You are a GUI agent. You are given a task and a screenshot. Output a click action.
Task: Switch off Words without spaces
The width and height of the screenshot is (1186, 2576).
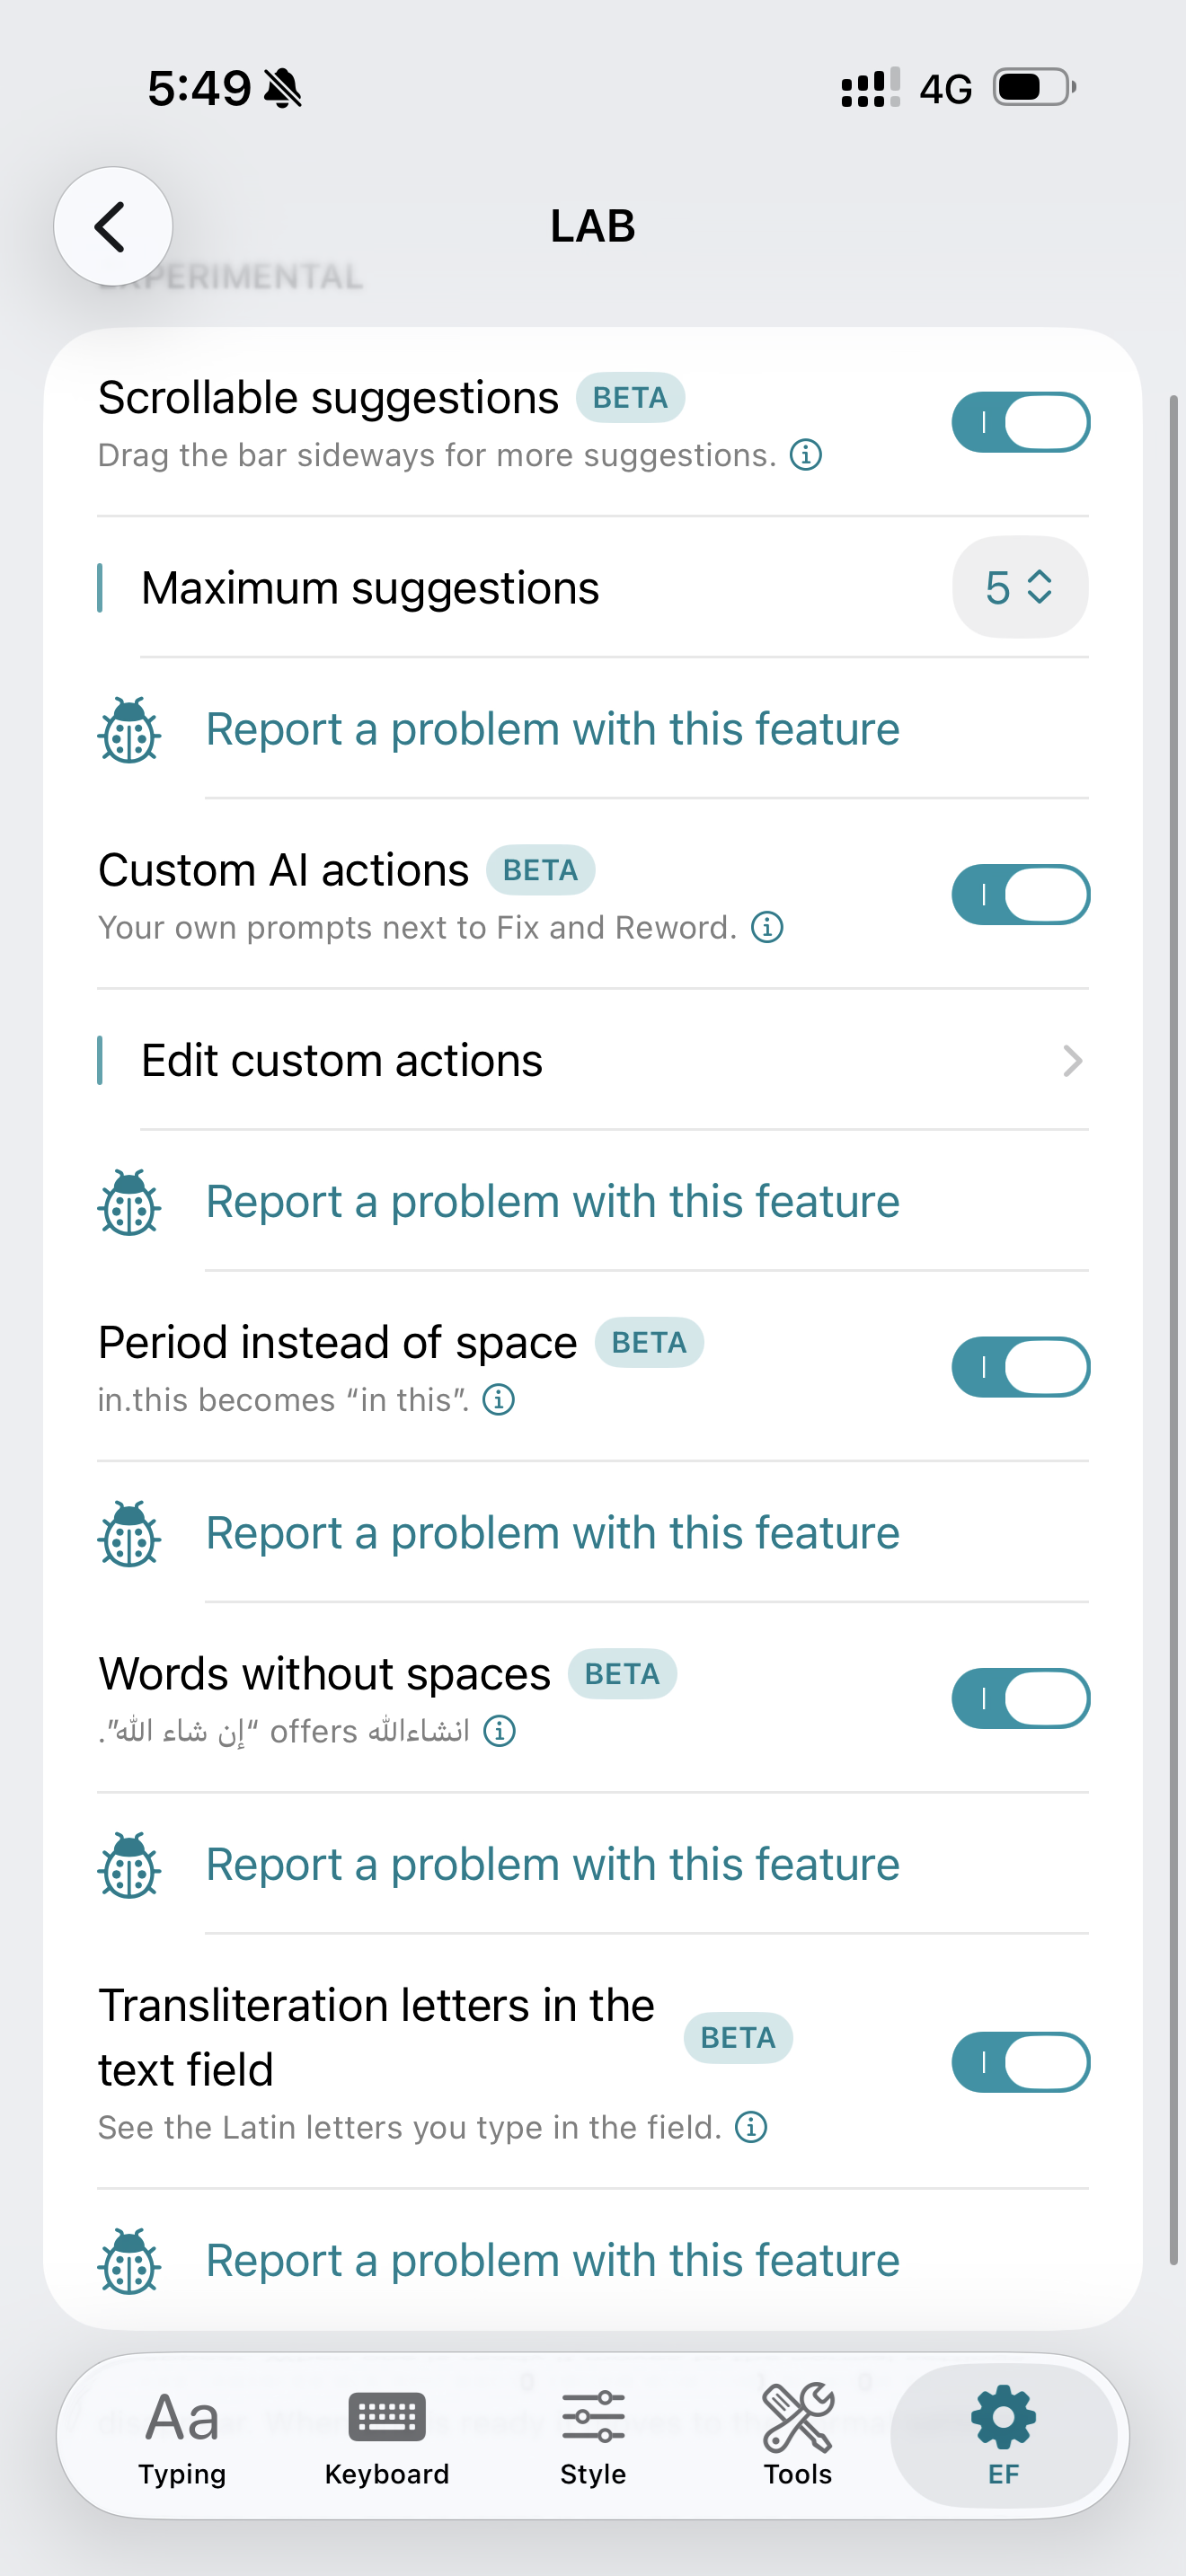(x=1020, y=1698)
